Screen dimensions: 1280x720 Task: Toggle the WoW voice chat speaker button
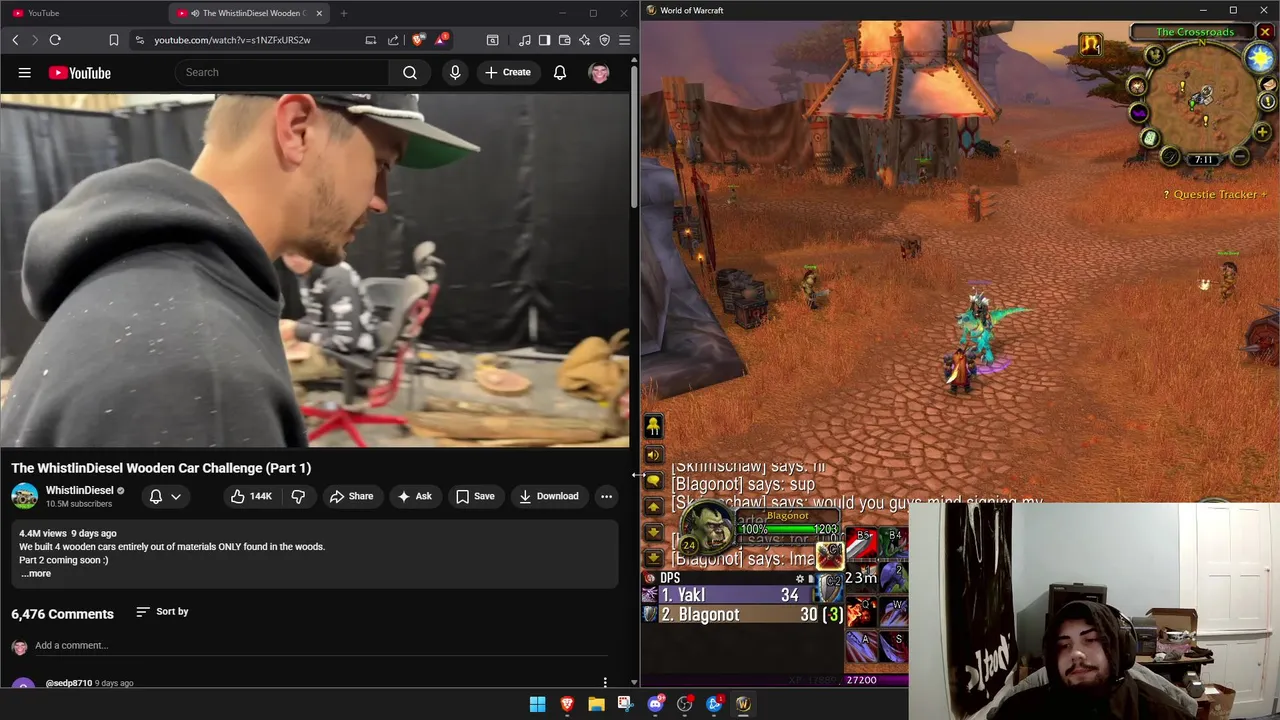[653, 455]
